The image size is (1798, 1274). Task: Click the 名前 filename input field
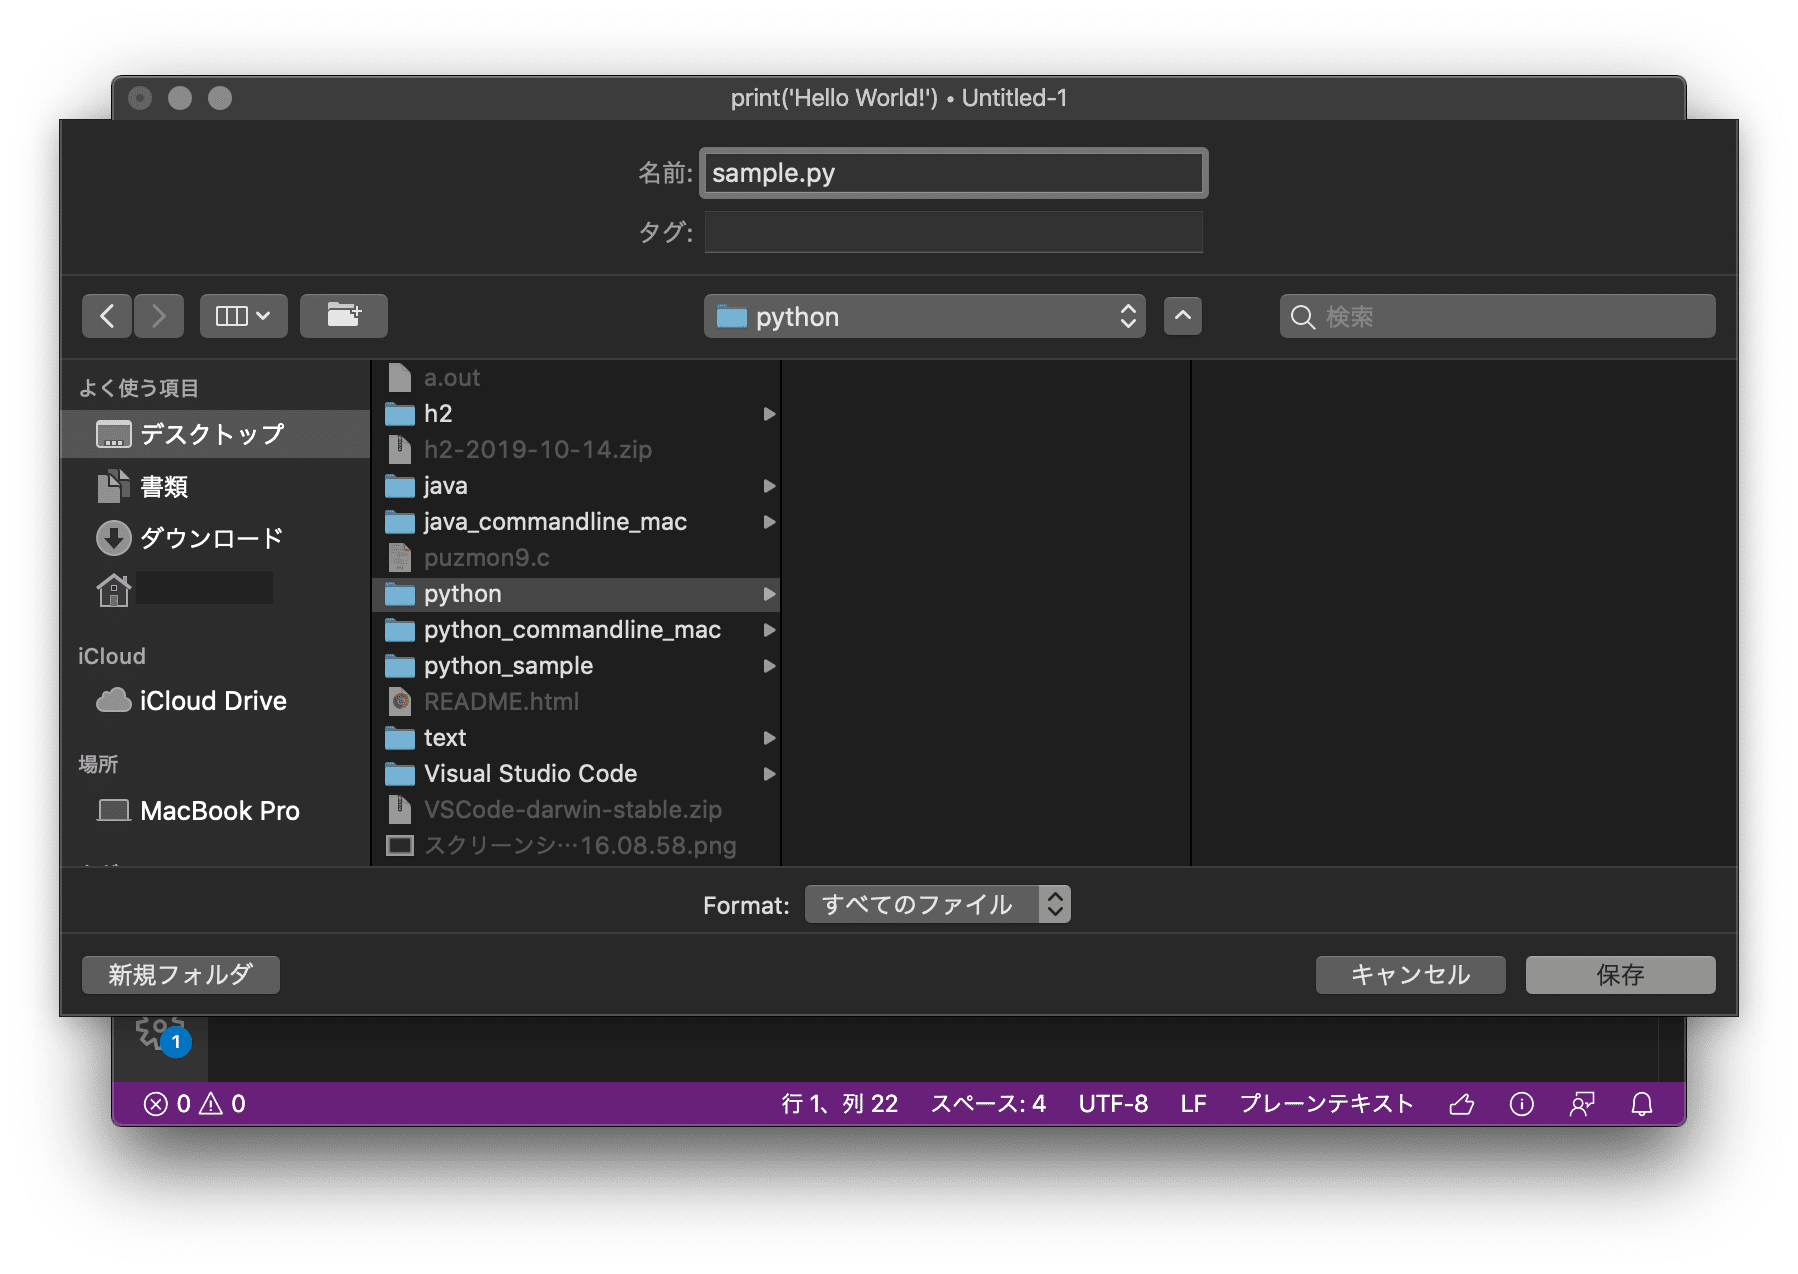pos(953,173)
